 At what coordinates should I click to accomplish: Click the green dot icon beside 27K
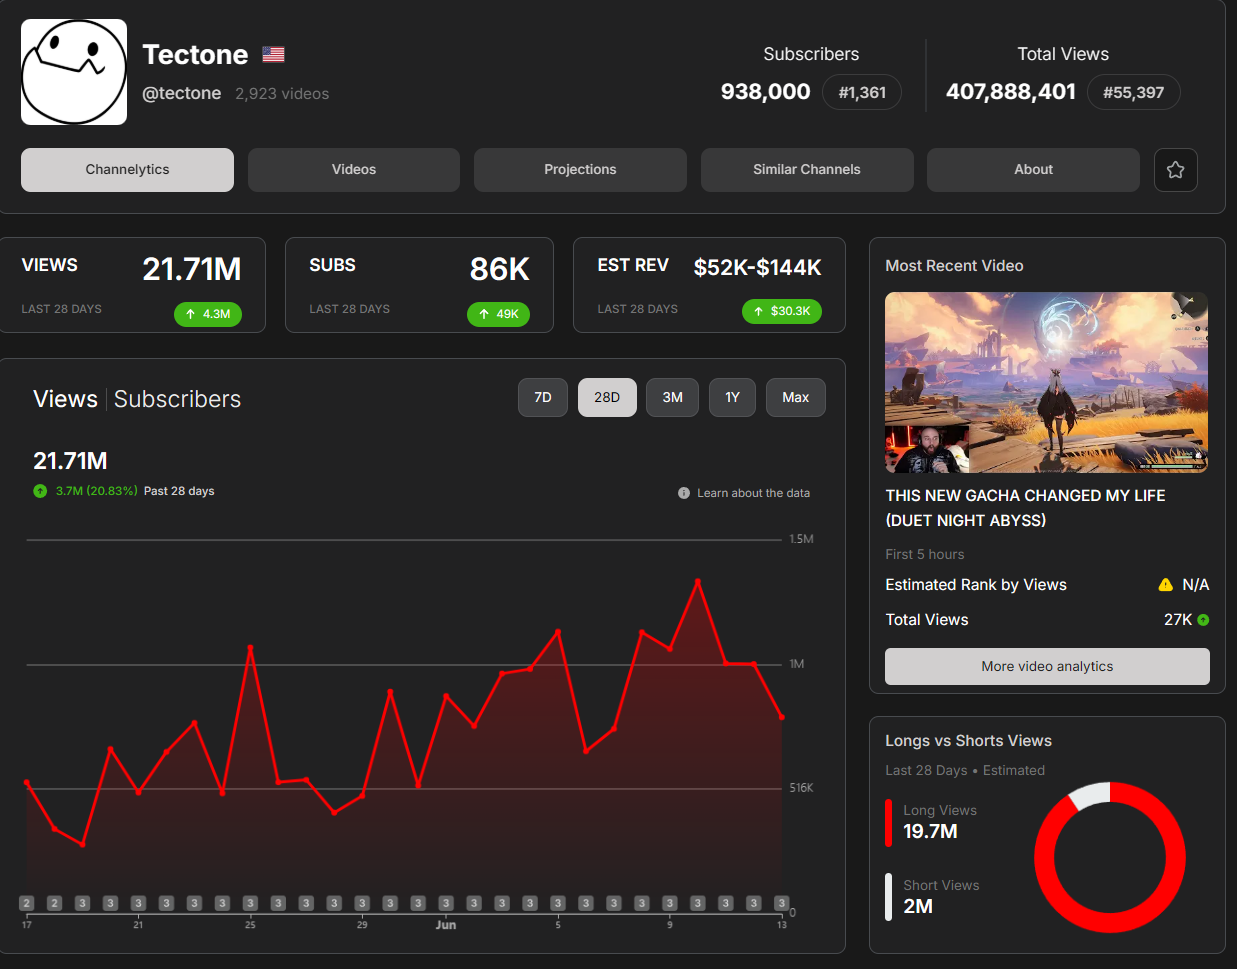1203,620
